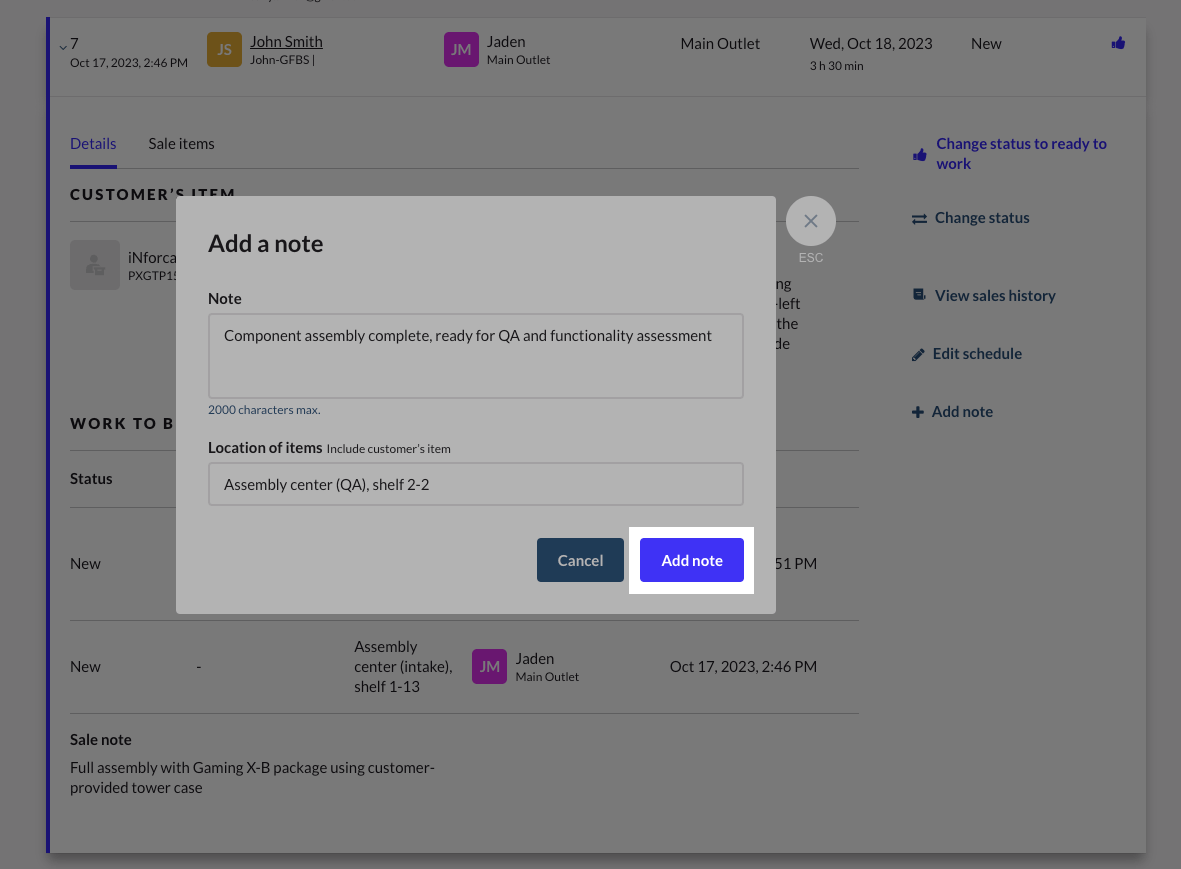Cancel the Add a note dialog
This screenshot has height=869, width=1181.
tap(580, 560)
